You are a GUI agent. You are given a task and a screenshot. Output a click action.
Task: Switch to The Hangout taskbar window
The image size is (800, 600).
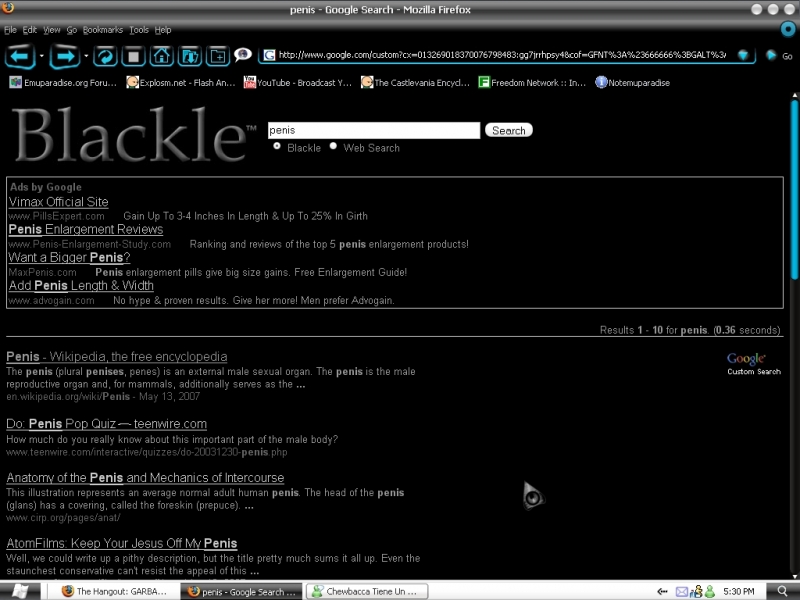point(114,592)
